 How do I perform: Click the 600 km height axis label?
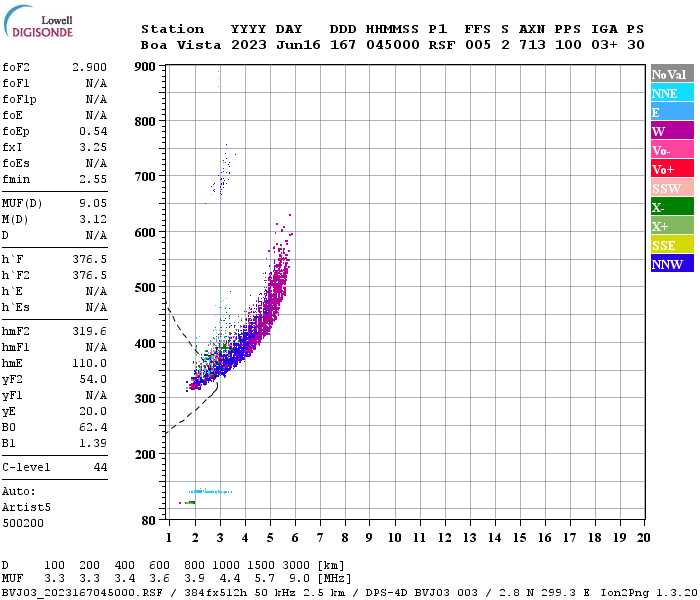[x=145, y=233]
